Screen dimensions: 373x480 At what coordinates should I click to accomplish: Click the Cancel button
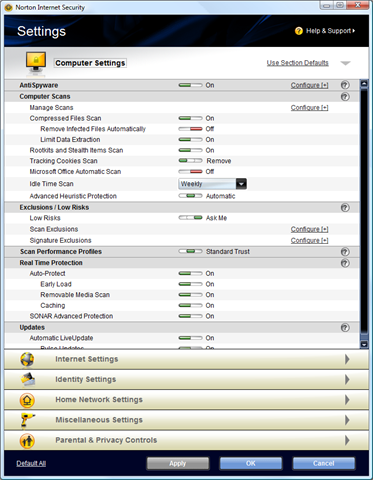[324, 464]
